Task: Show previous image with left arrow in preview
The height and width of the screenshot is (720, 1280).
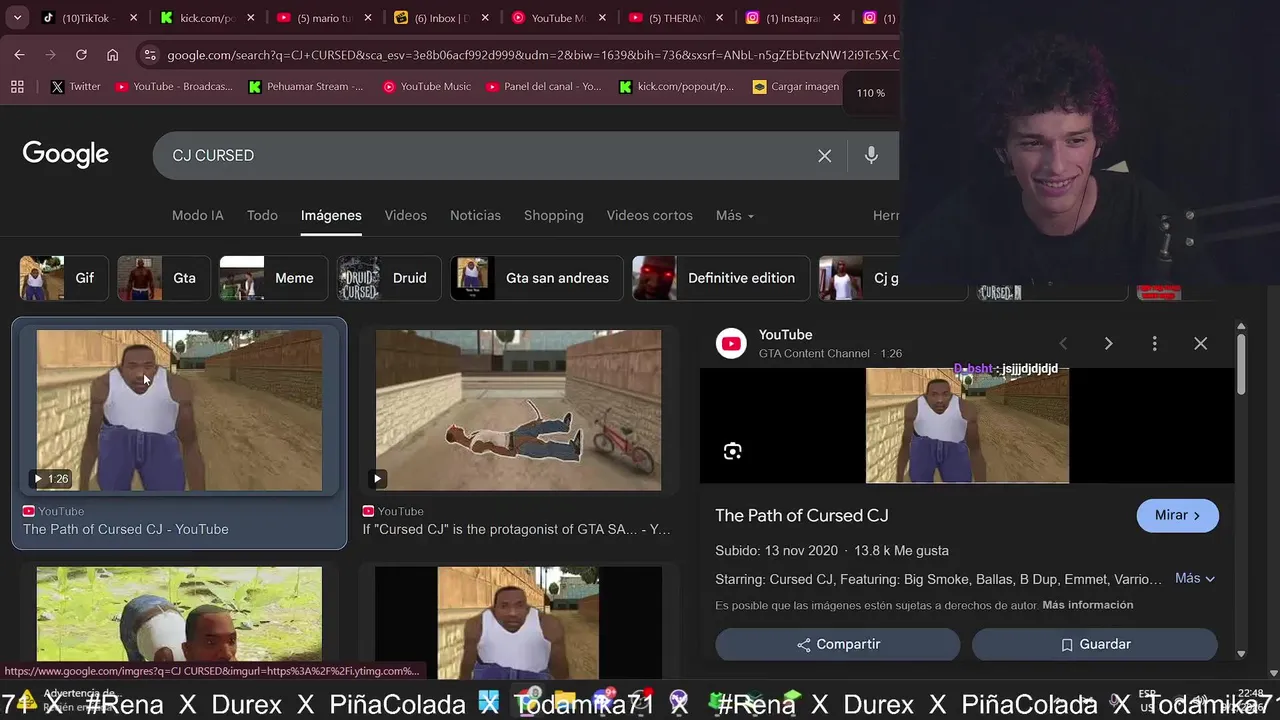Action: pyautogui.click(x=1063, y=344)
